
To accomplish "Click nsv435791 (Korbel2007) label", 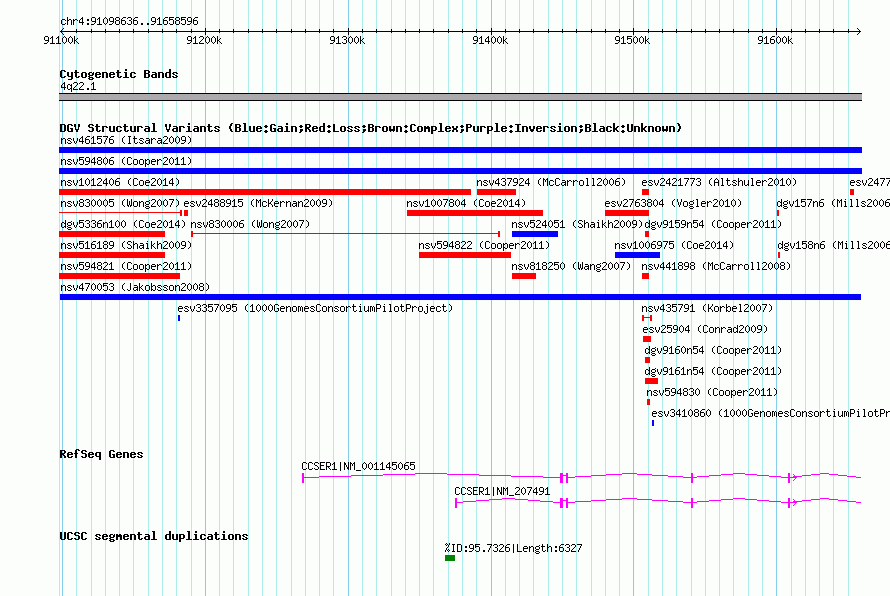I will (707, 308).
